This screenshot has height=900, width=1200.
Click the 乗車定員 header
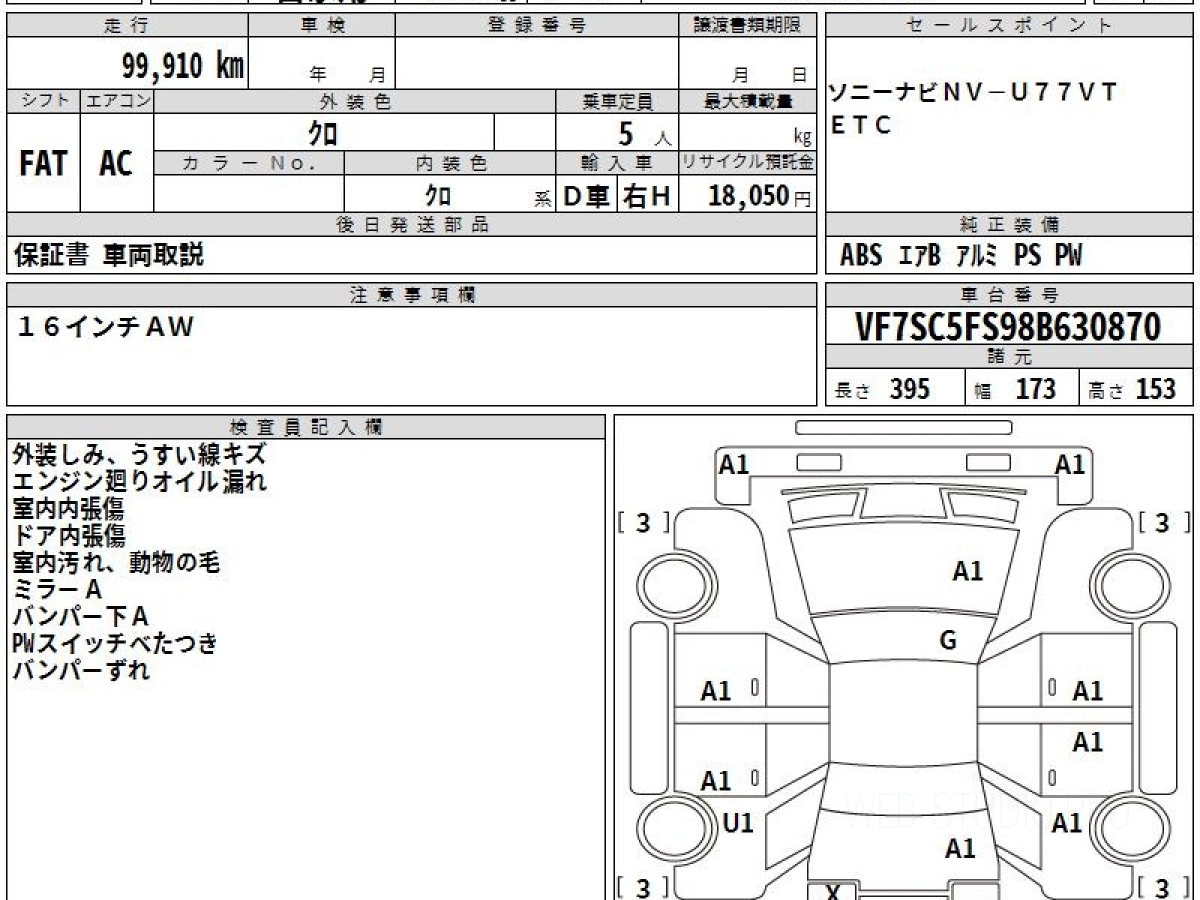[x=617, y=101]
